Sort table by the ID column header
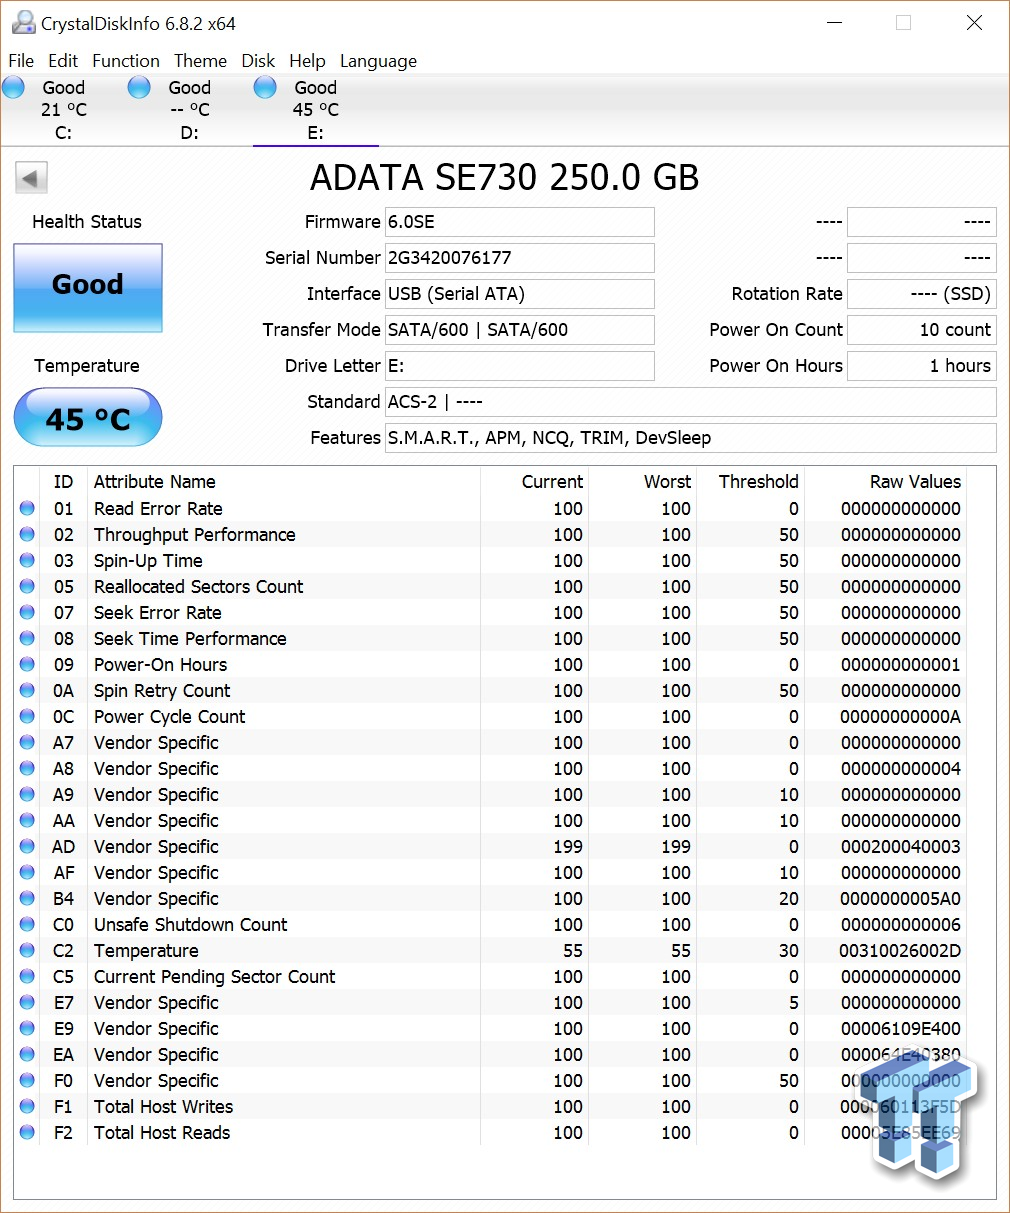This screenshot has height=1213, width=1010. coord(63,482)
